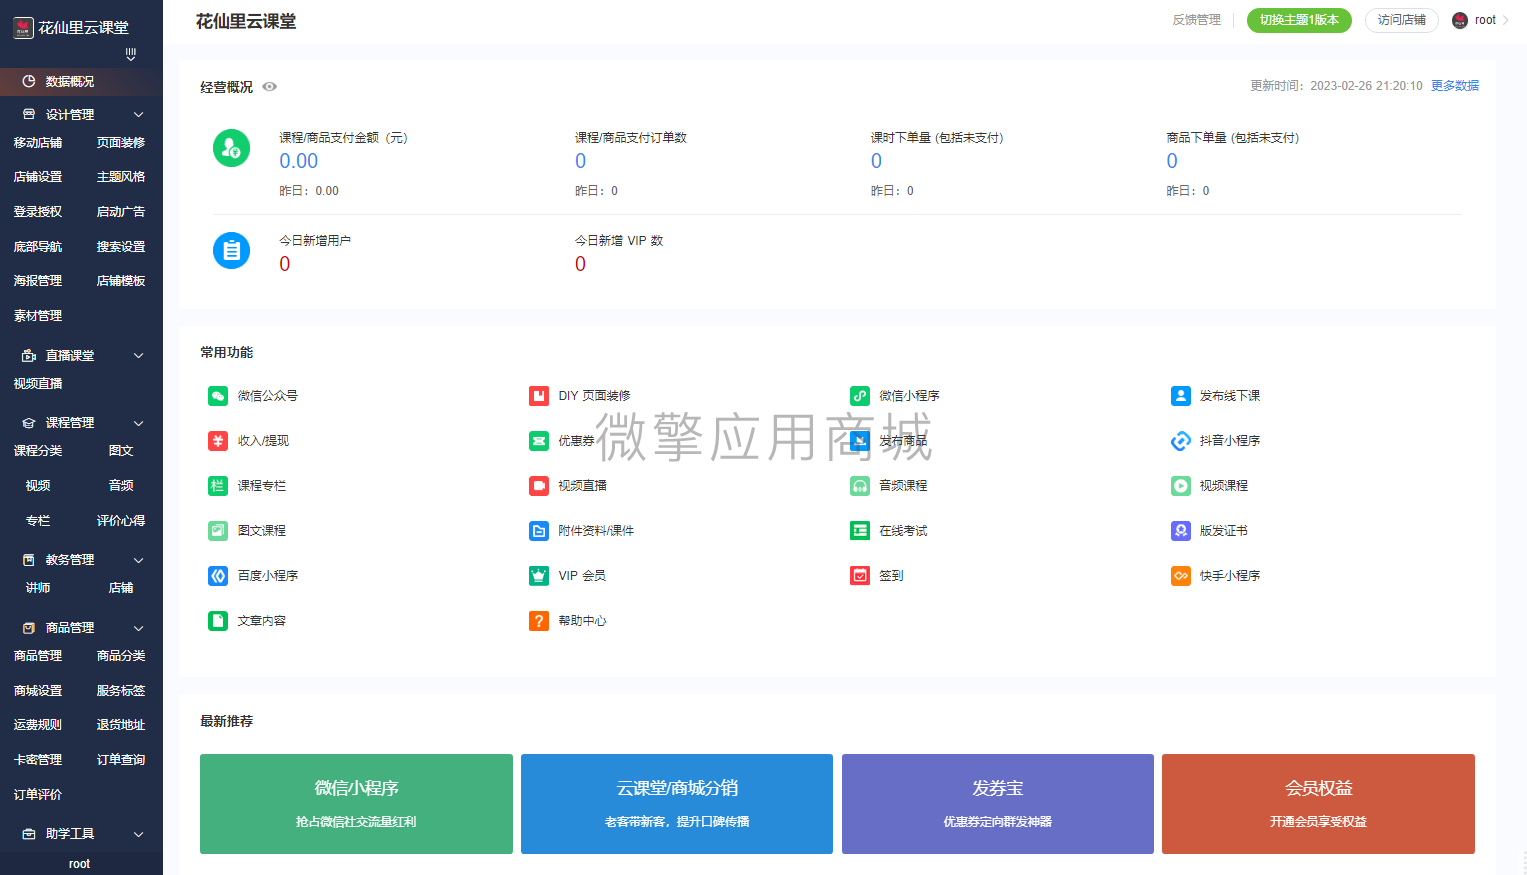Collapse the 课程管理 sidebar section
The image size is (1527, 875).
pos(139,423)
